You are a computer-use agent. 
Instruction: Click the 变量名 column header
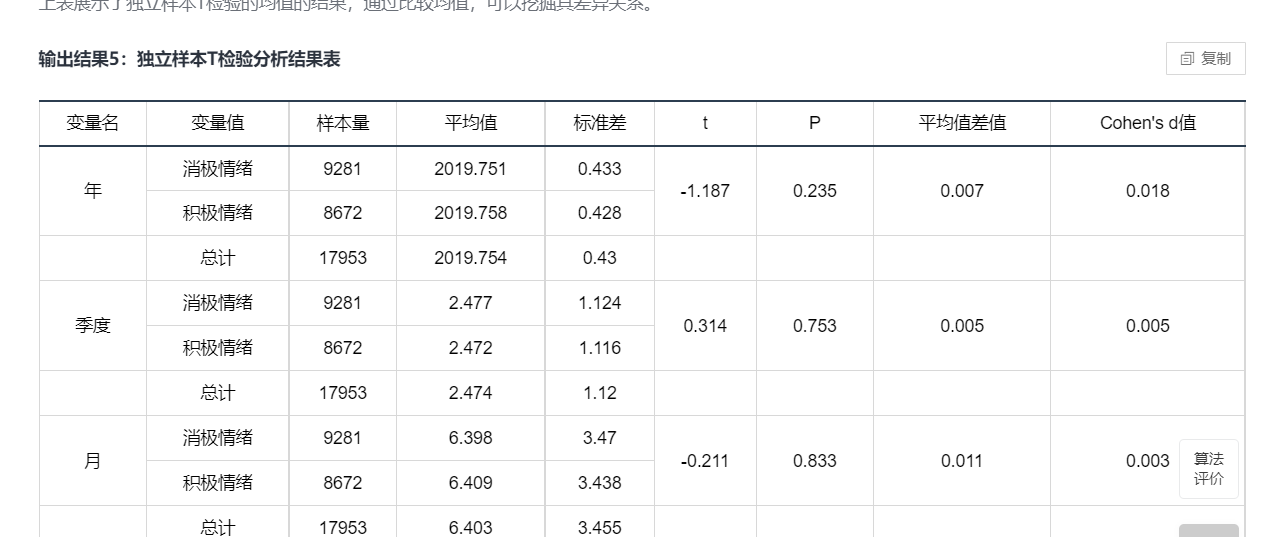[93, 123]
